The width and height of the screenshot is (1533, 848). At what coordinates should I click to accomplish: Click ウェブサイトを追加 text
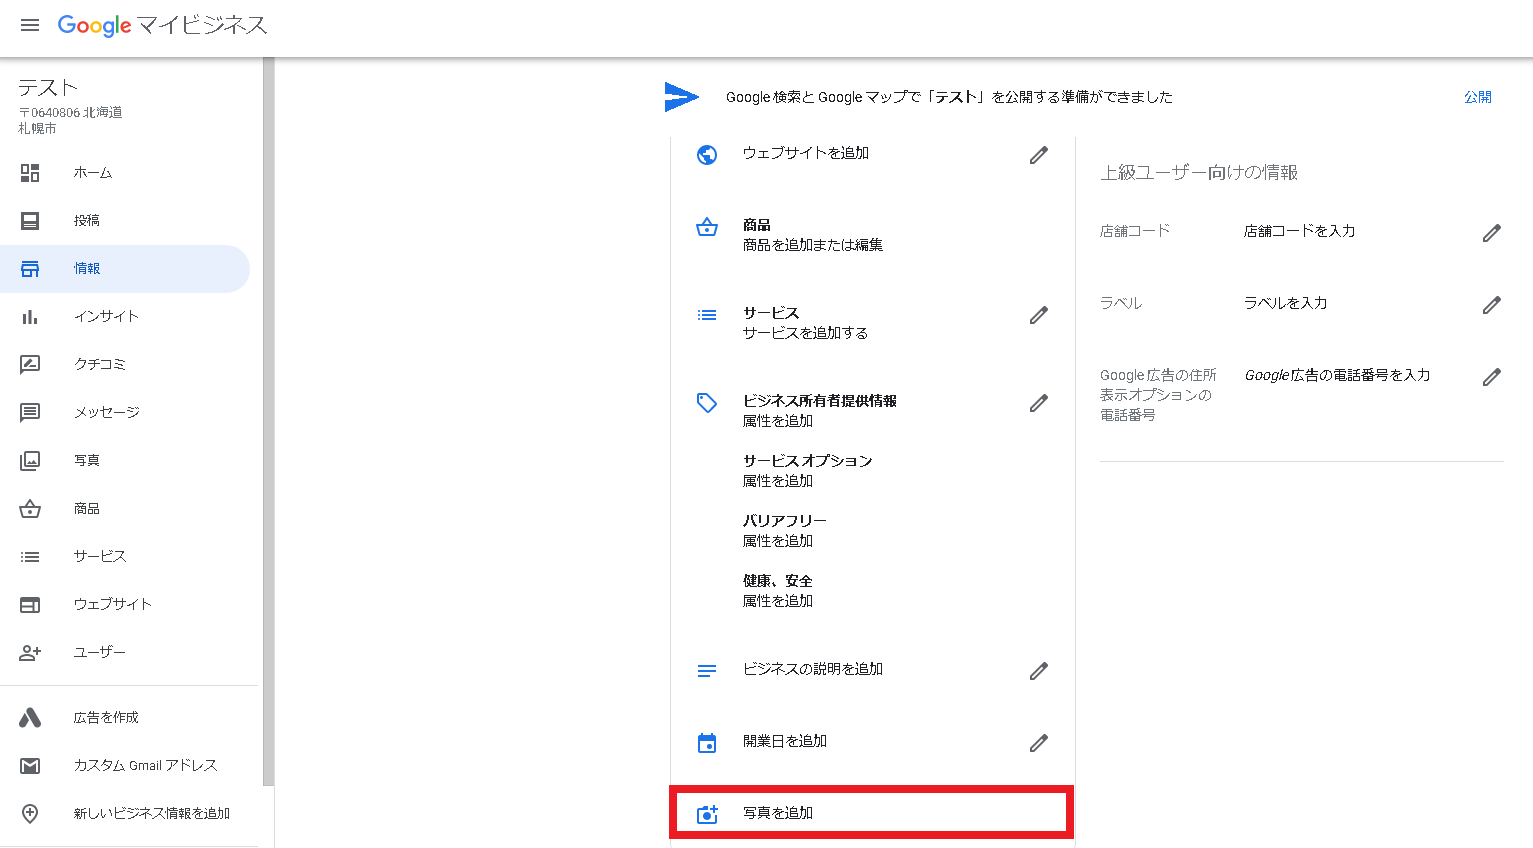(x=805, y=153)
